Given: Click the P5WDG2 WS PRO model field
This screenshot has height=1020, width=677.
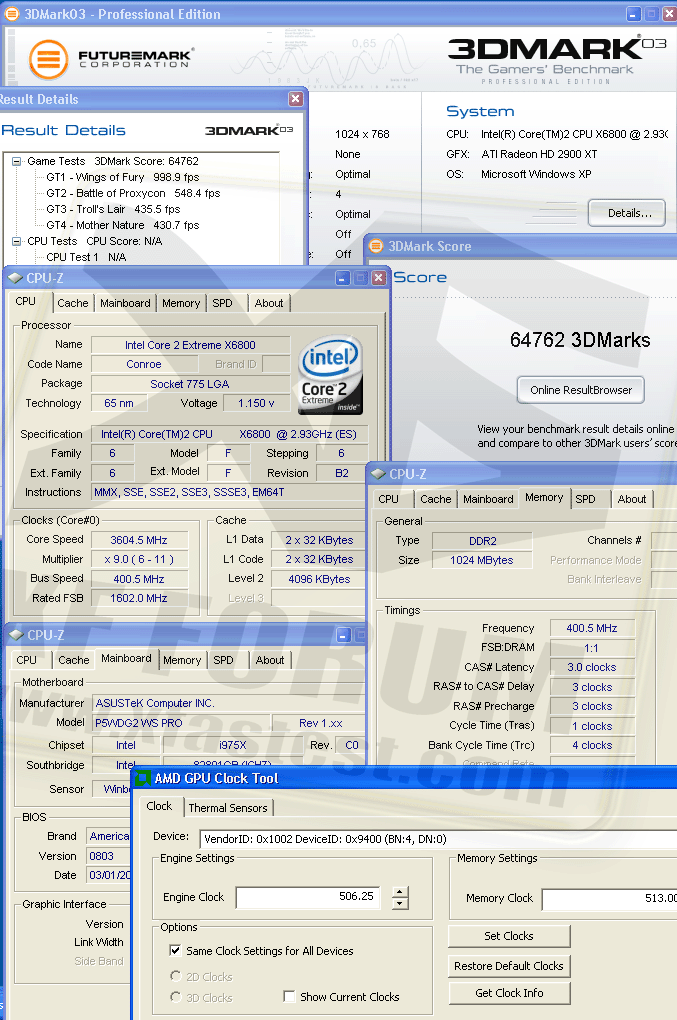Looking at the screenshot, I should (x=181, y=723).
